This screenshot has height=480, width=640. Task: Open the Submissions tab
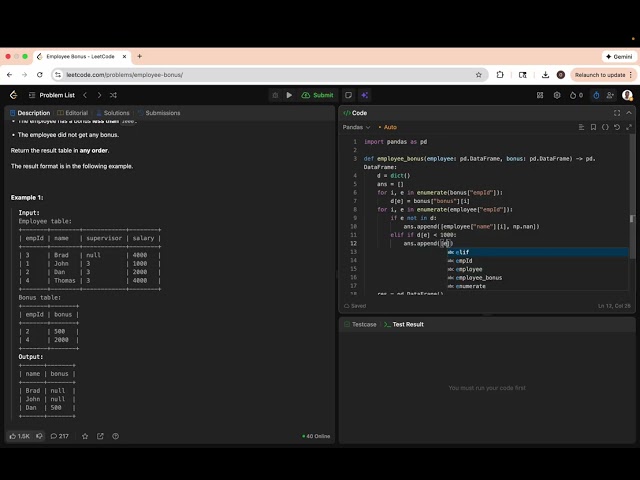(162, 113)
